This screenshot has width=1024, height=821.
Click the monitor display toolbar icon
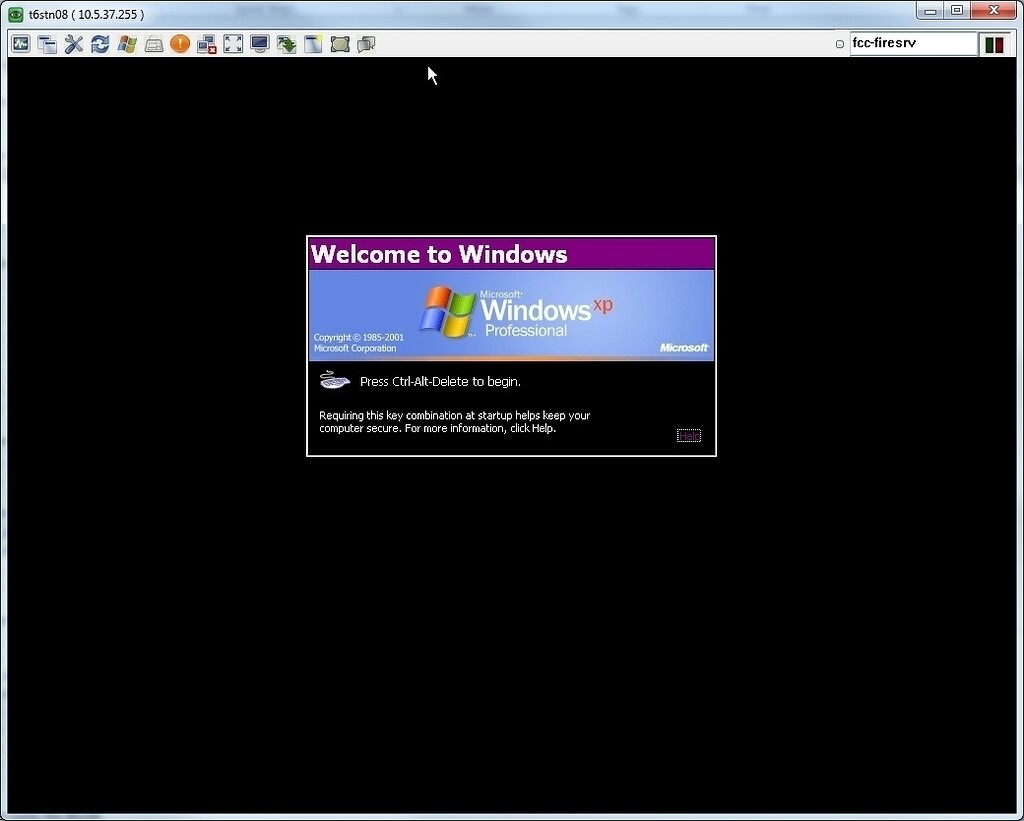click(x=259, y=44)
